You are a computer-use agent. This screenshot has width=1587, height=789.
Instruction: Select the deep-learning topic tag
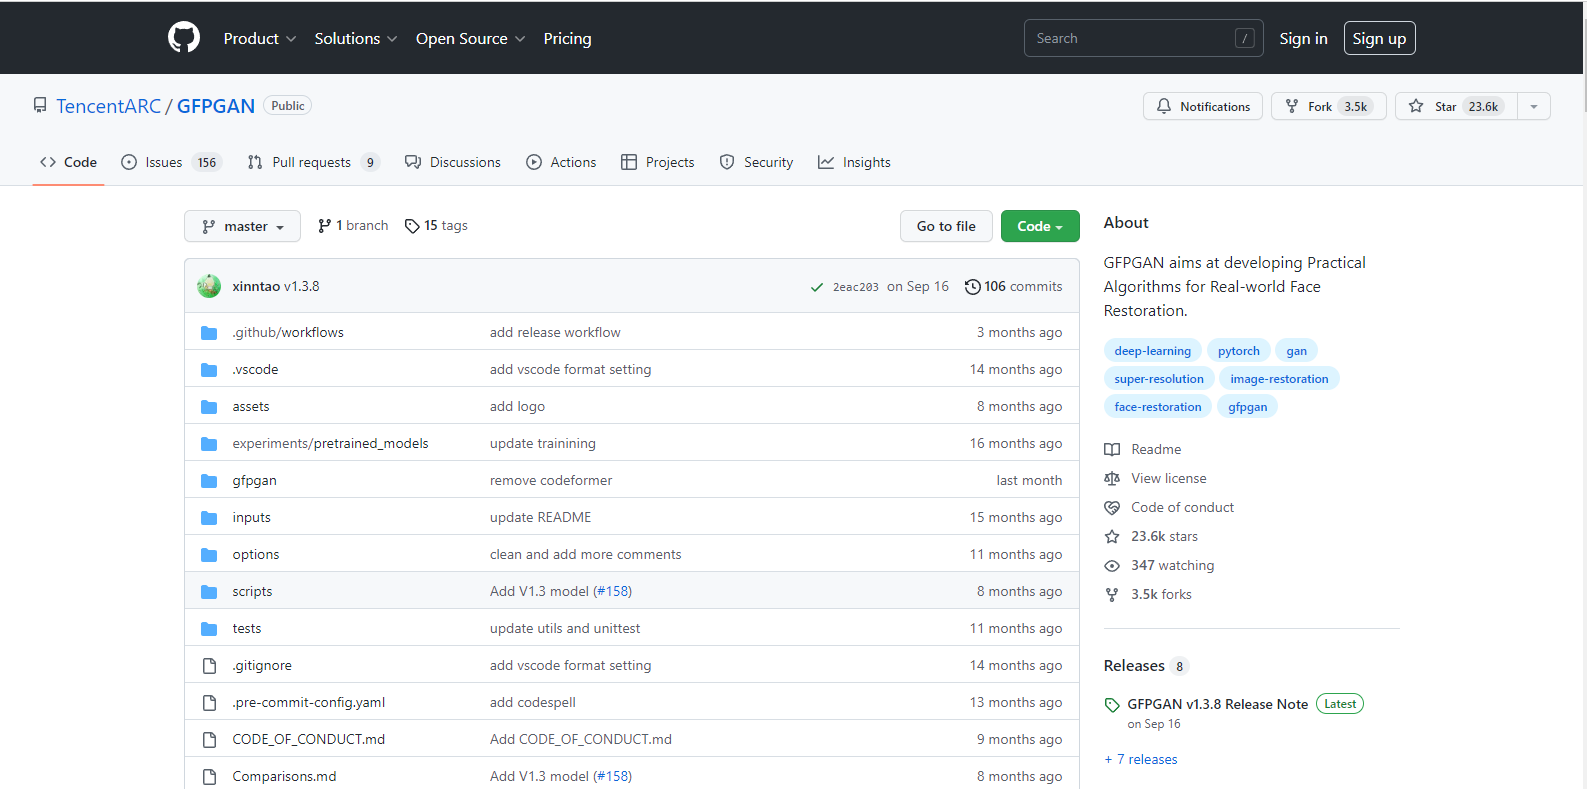pos(1152,351)
